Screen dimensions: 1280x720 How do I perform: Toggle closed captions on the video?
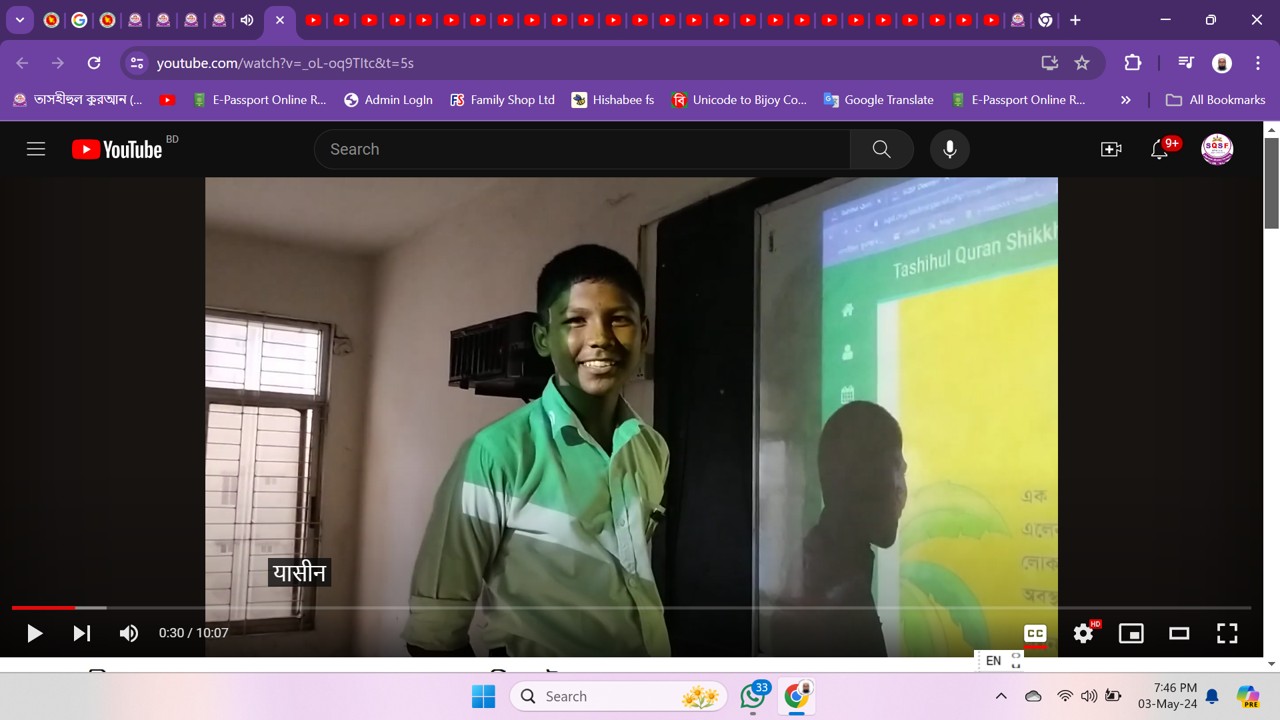click(1035, 633)
